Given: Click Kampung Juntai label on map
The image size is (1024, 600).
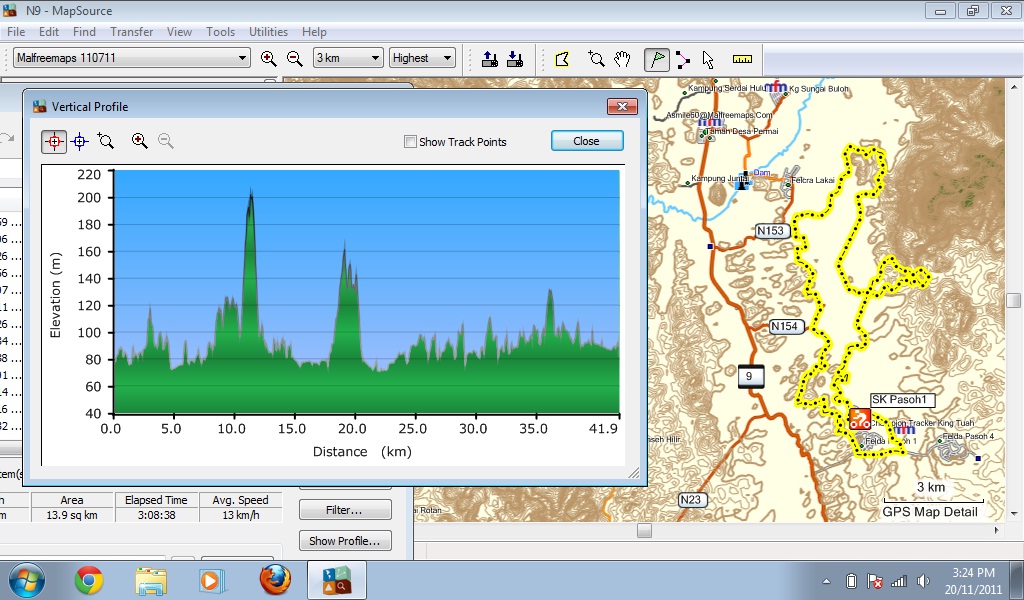Looking at the screenshot, I should click(x=718, y=178).
